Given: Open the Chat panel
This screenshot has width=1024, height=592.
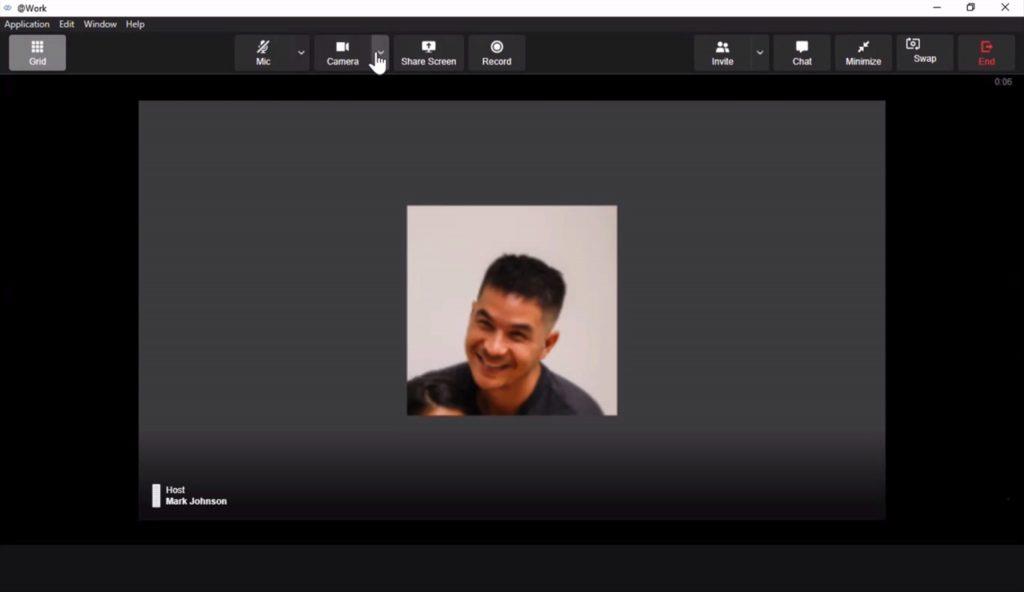Looking at the screenshot, I should [x=802, y=52].
